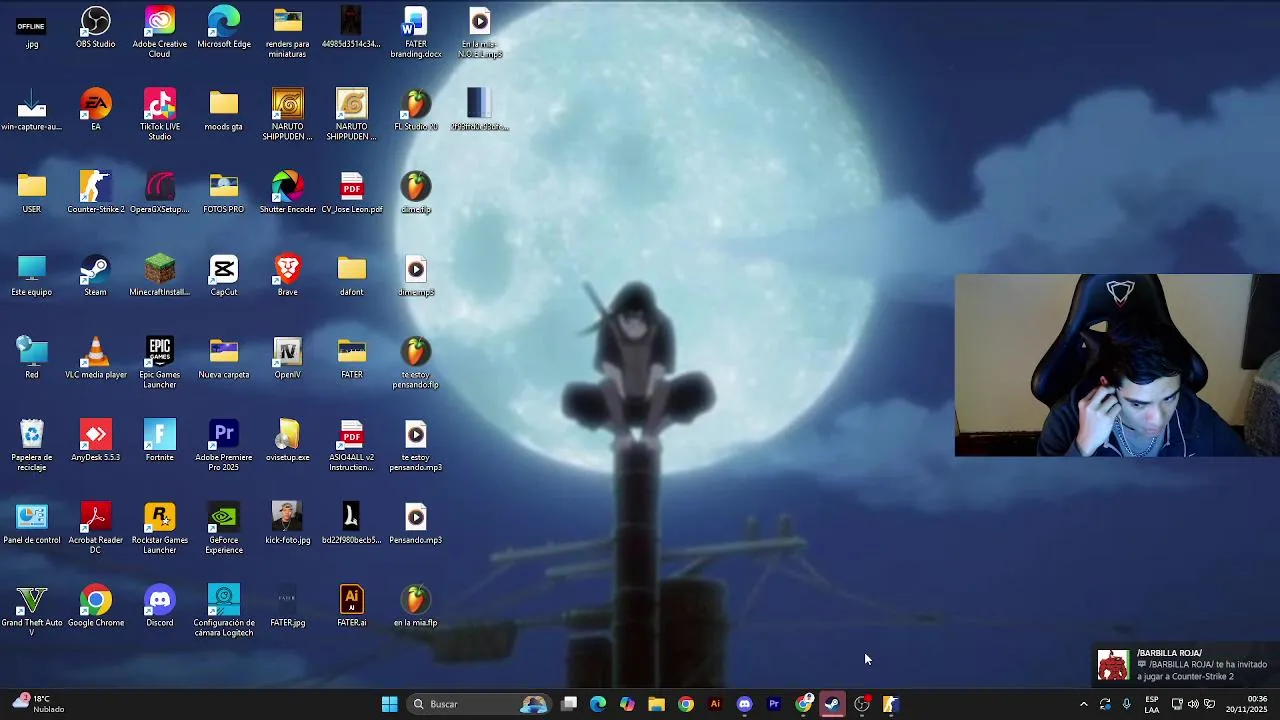Image resolution: width=1280 pixels, height=720 pixels.
Task: Select the moods gta folder
Action: [x=224, y=111]
